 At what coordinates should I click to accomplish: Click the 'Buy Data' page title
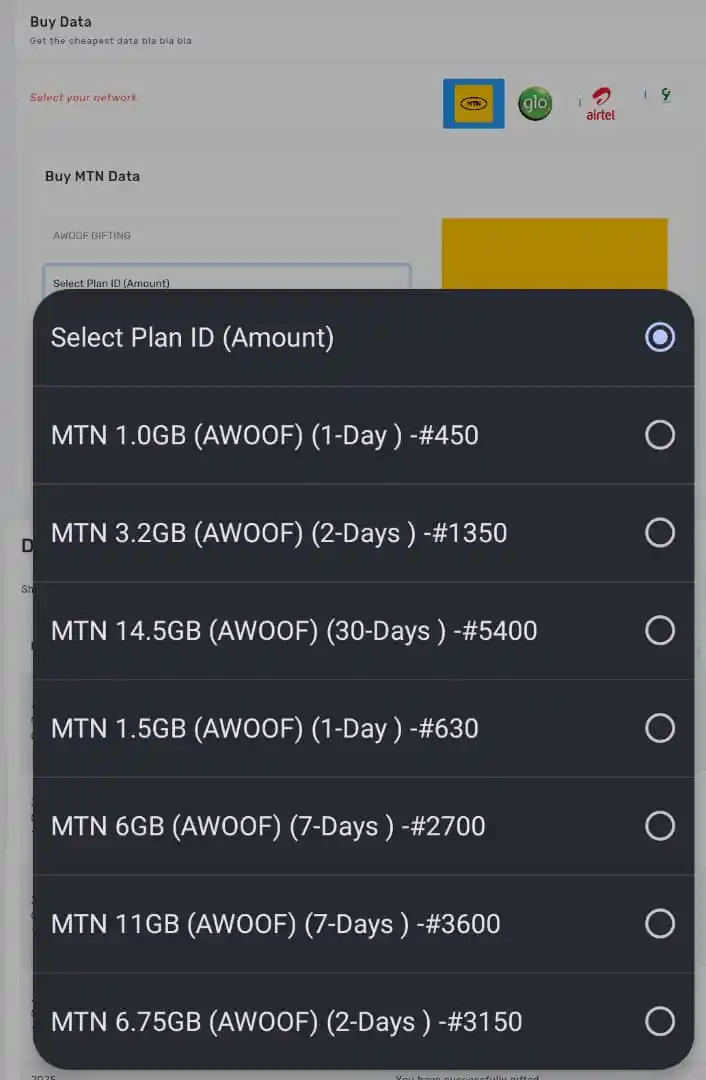61,22
